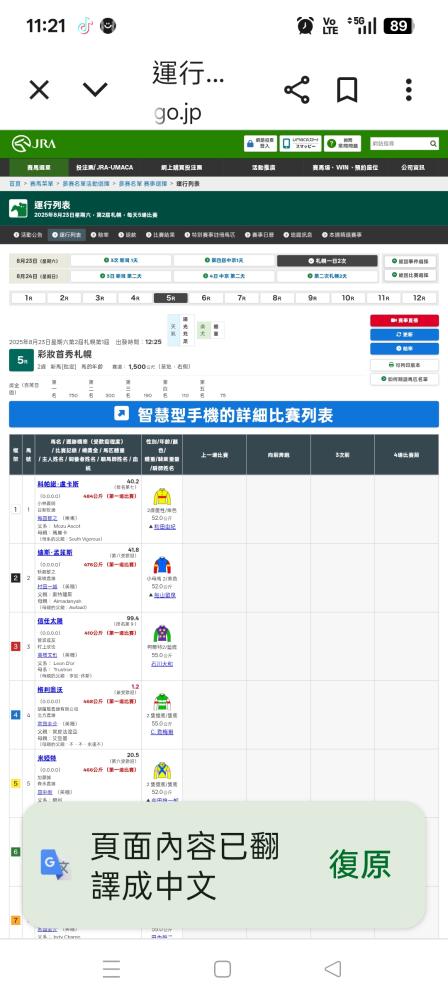Tap the share icon in the top bar
Image resolution: width=448 pixels, height=1000 pixels.
click(297, 90)
